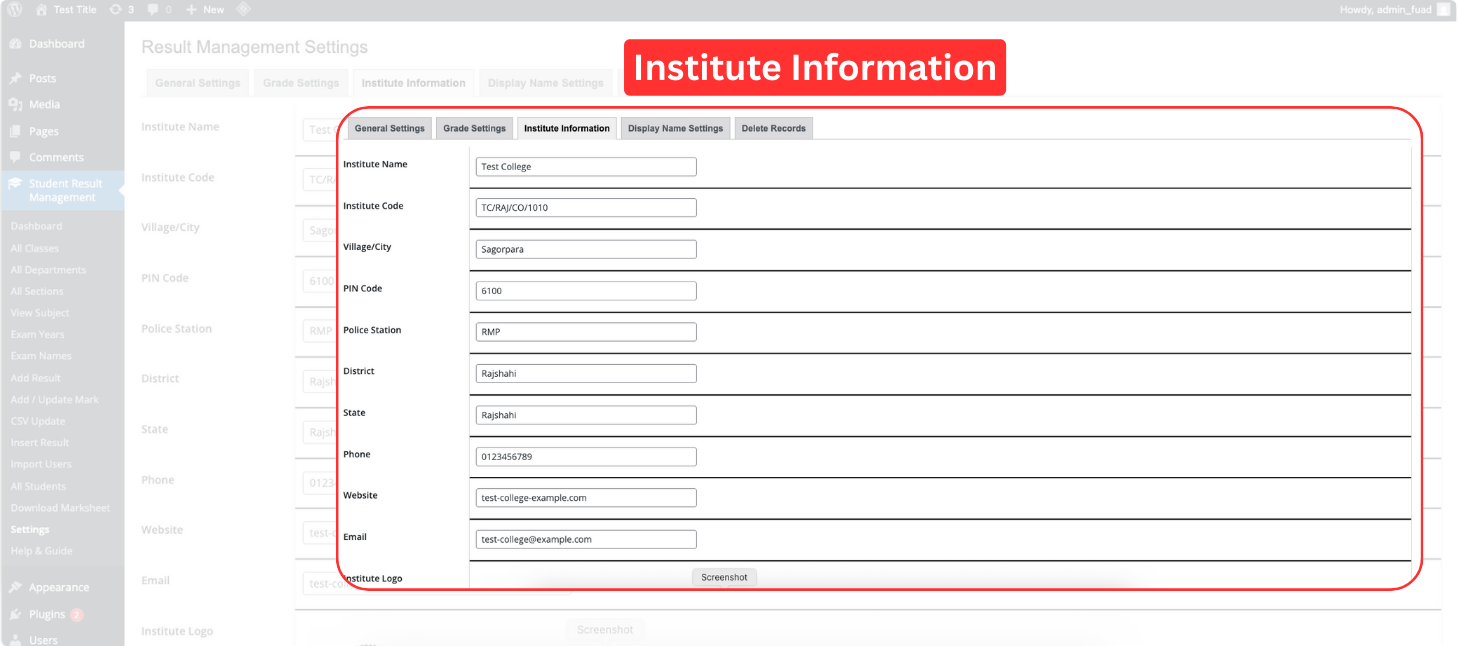
Task: Click the District field containing Rajshahi
Action: [x=586, y=373]
